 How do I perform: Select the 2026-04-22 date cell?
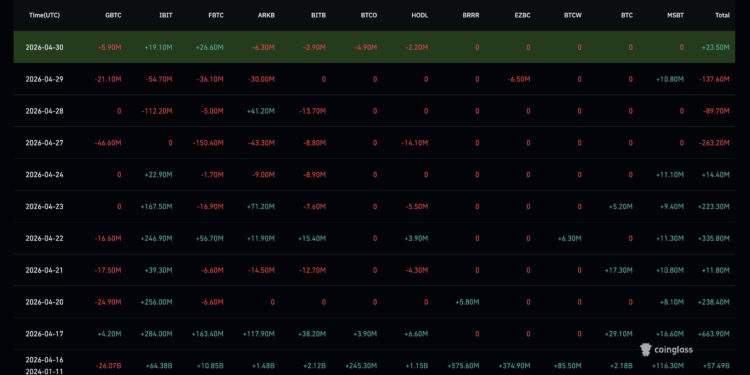(x=44, y=238)
